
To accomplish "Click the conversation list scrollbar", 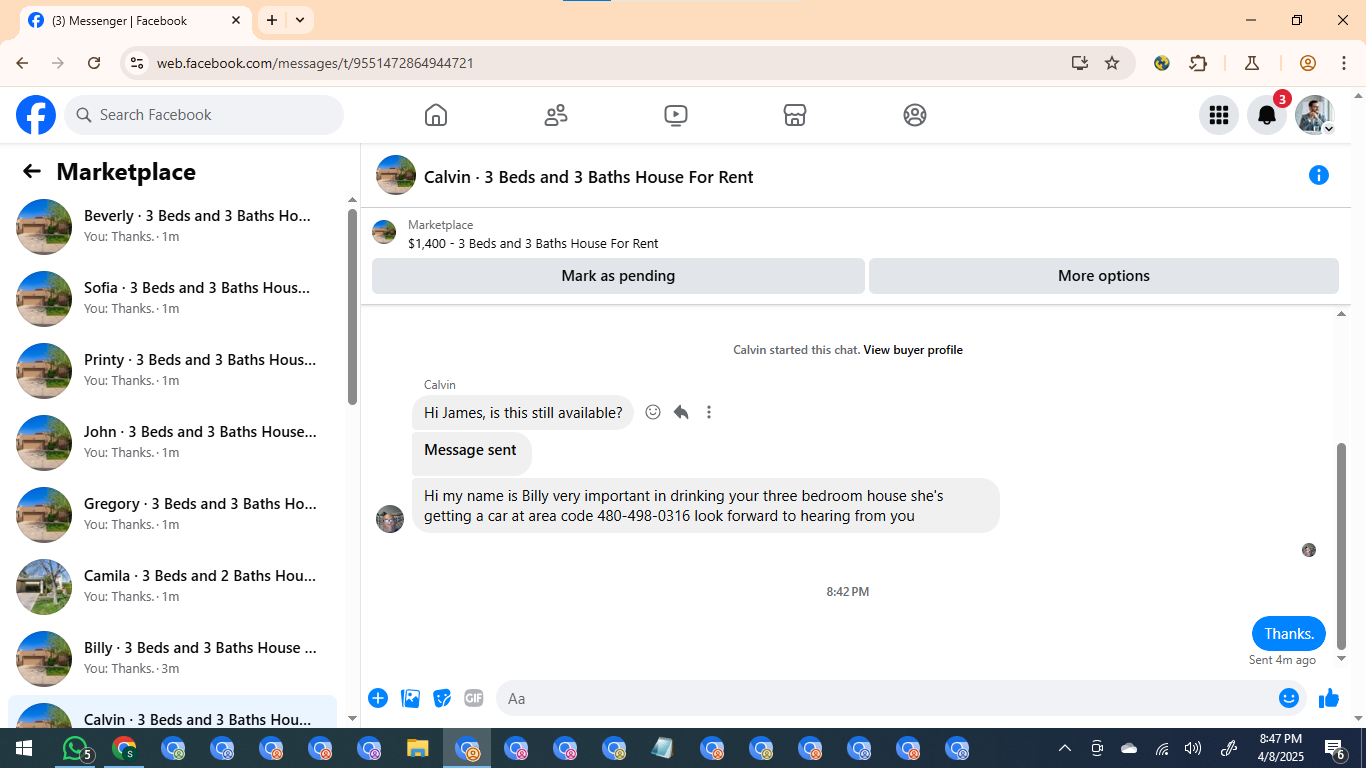I will 352,306.
